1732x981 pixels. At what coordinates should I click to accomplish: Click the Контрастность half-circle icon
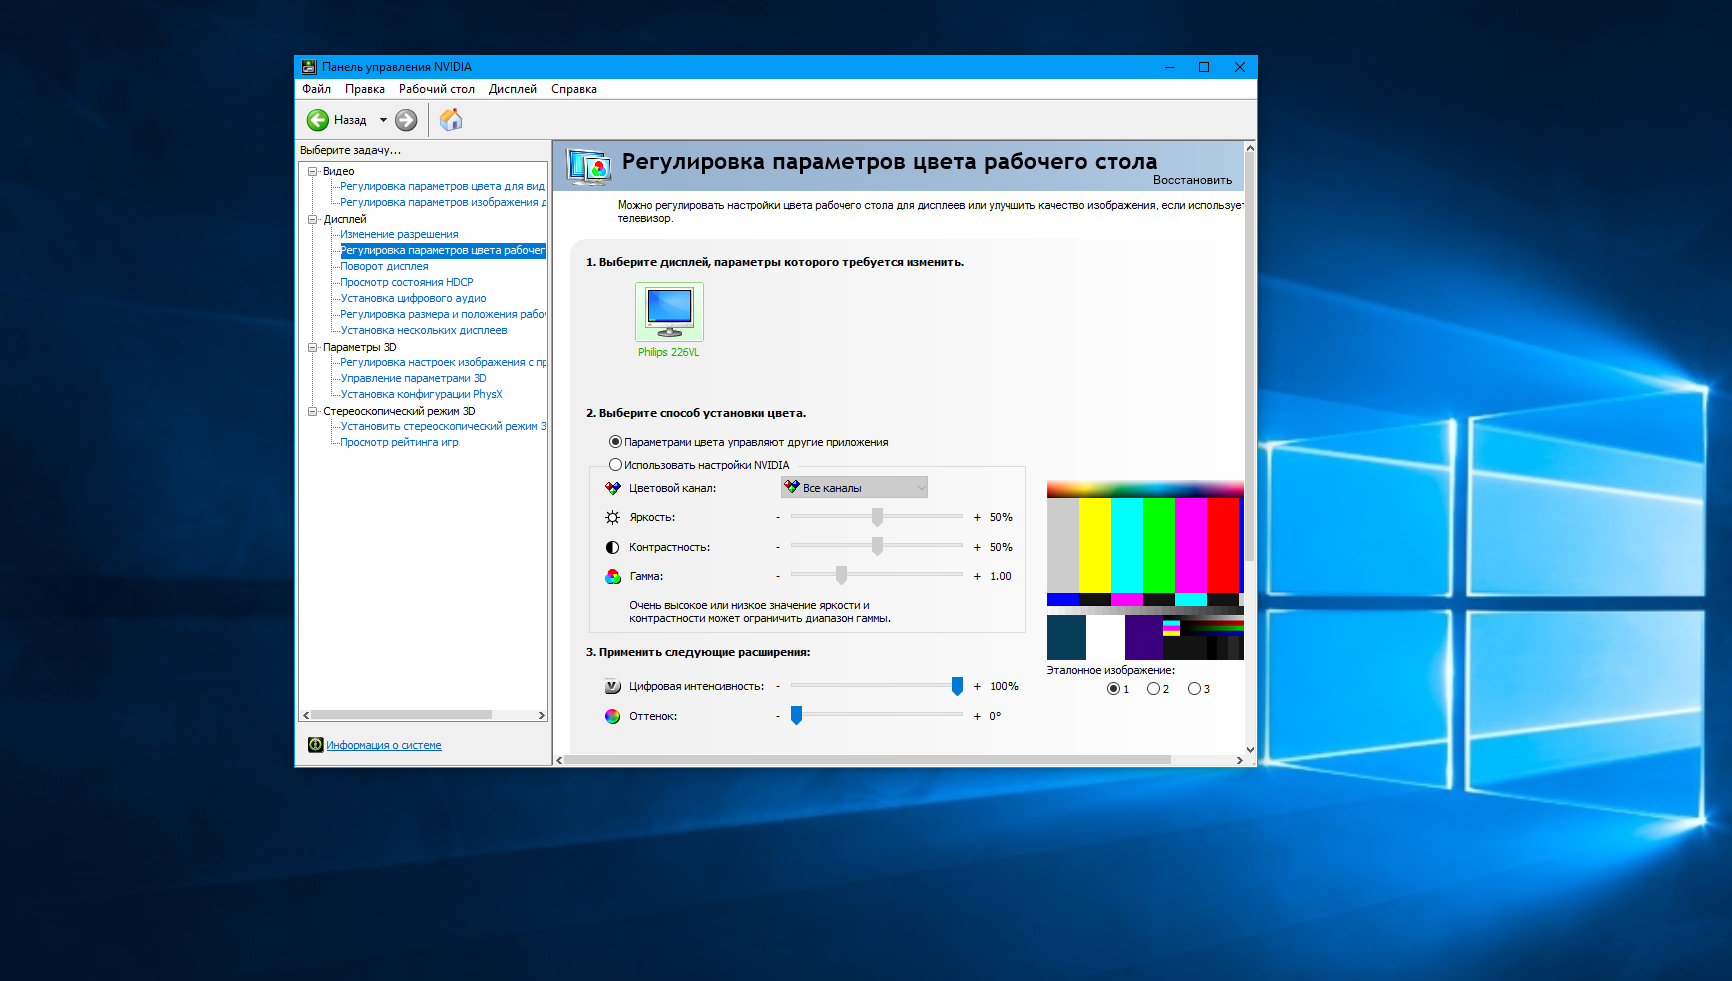[x=613, y=547]
